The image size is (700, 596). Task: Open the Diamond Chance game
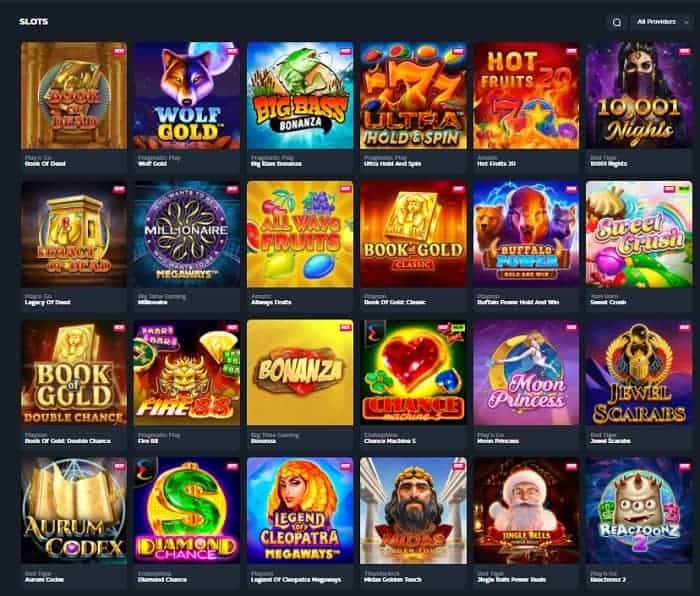click(x=187, y=511)
